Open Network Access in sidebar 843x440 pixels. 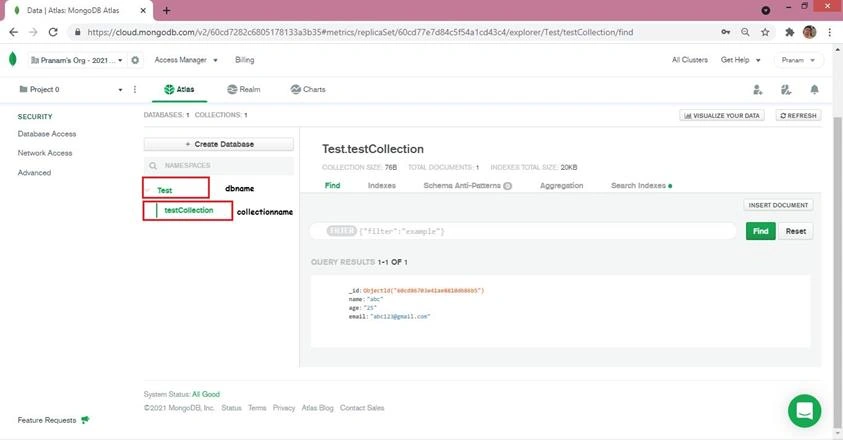(45, 153)
